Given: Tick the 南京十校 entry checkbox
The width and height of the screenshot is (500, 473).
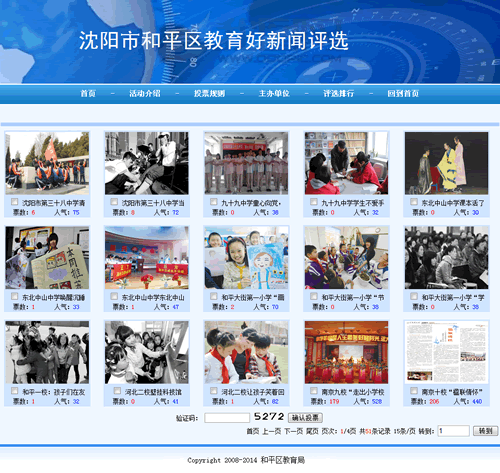Looking at the screenshot, I should (x=414, y=391).
